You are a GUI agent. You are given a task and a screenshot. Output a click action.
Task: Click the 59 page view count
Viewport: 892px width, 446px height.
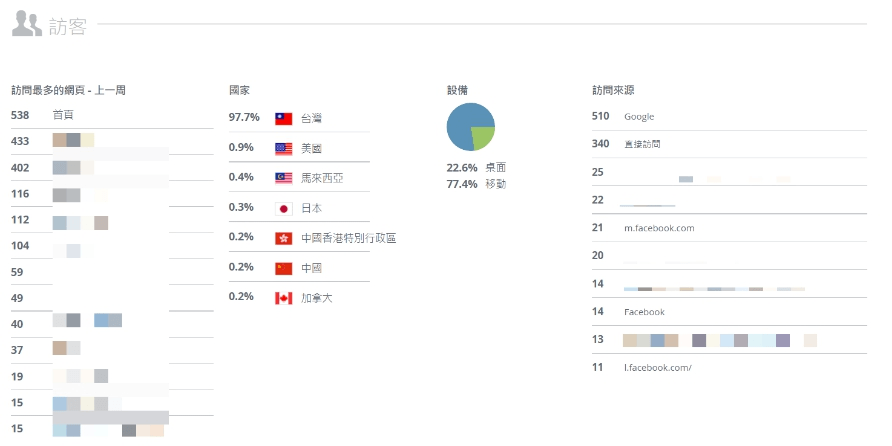pos(17,272)
